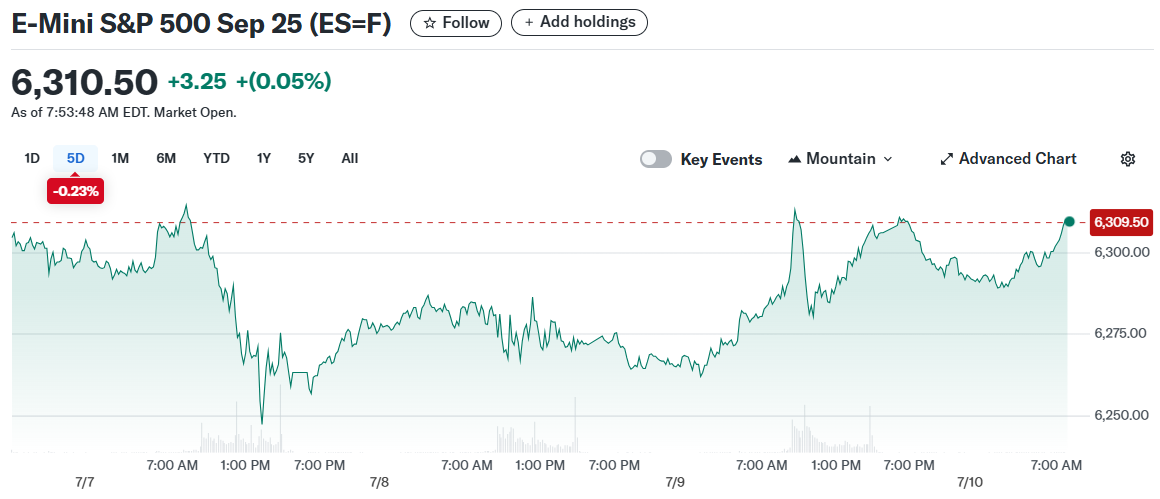Click the +(0.05%) percent change
This screenshot has height=499, width=1160.
[283, 81]
